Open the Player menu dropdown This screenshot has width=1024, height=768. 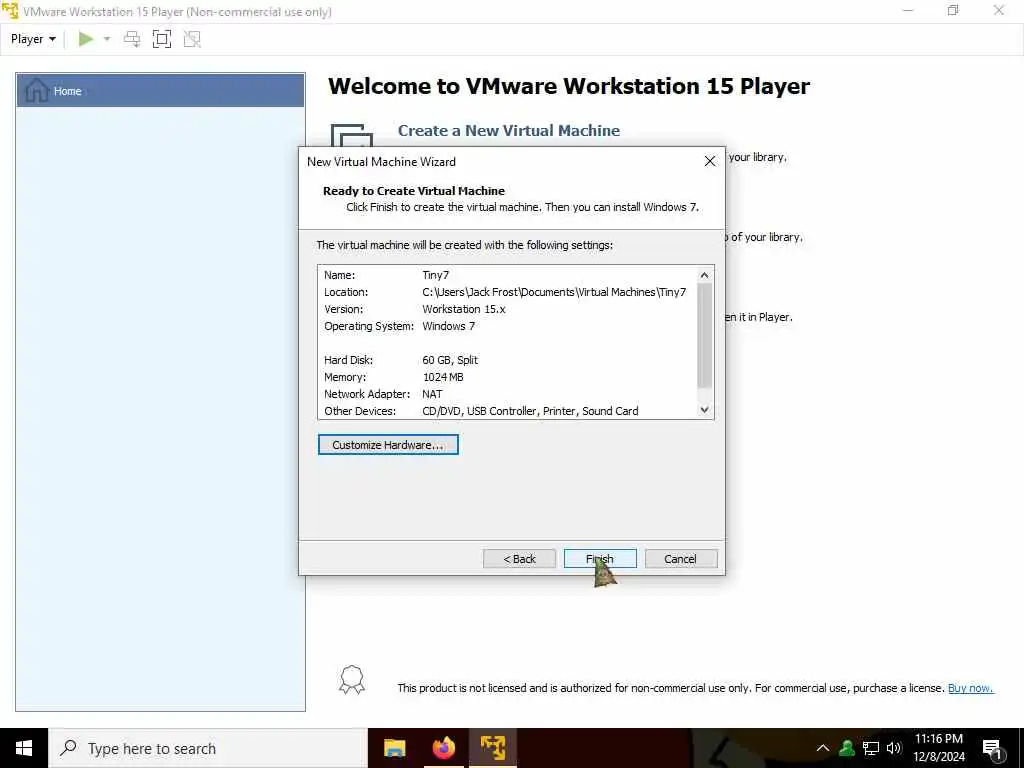coord(33,39)
